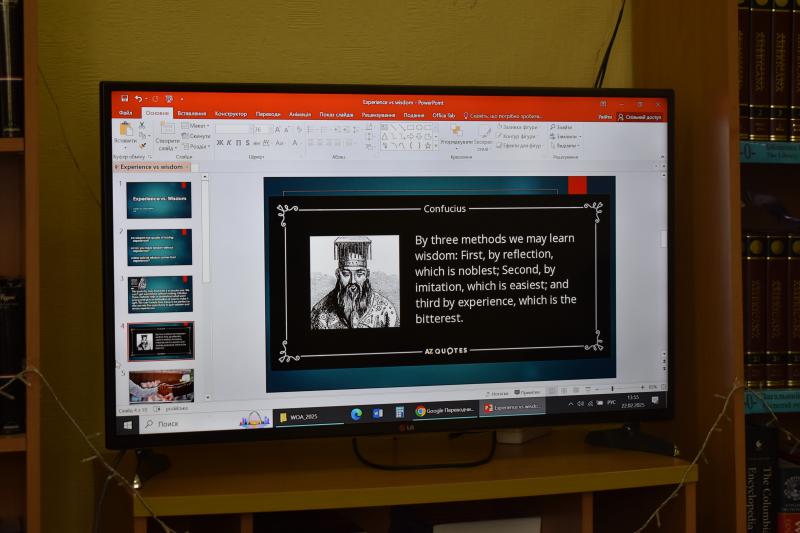Click the Shape Fill (Заливка фігури) button

pyautogui.click(x=518, y=127)
